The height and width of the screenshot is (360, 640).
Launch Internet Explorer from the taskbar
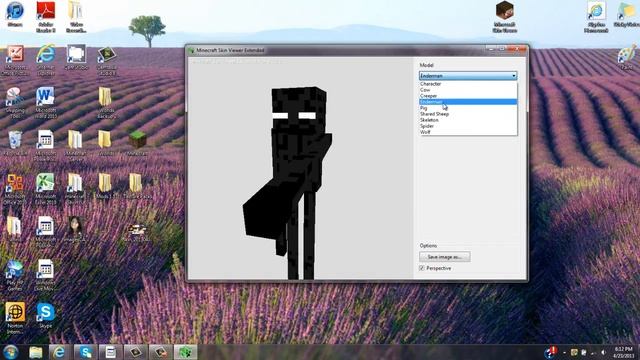(x=60, y=352)
